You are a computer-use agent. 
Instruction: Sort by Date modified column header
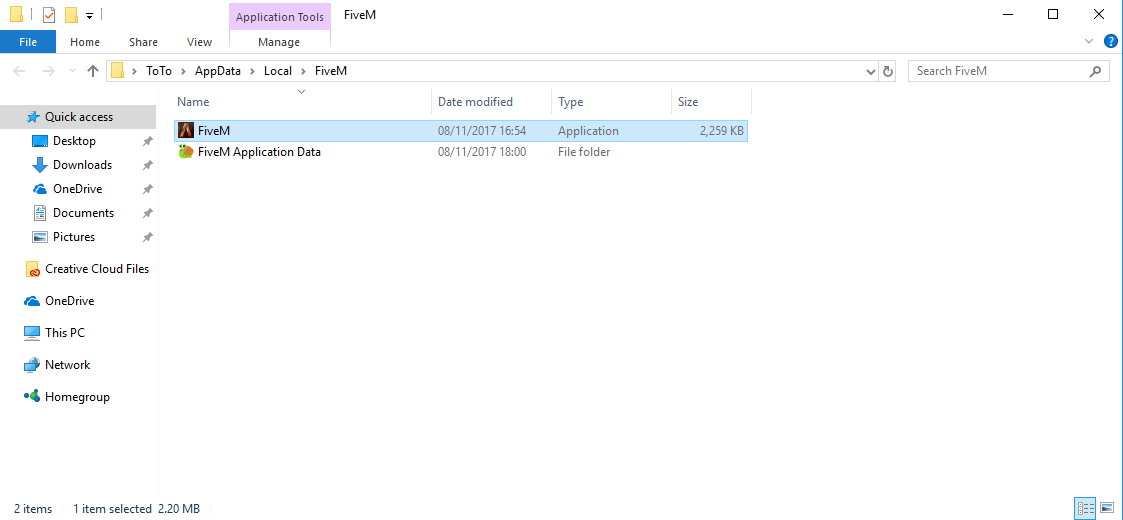pos(476,102)
